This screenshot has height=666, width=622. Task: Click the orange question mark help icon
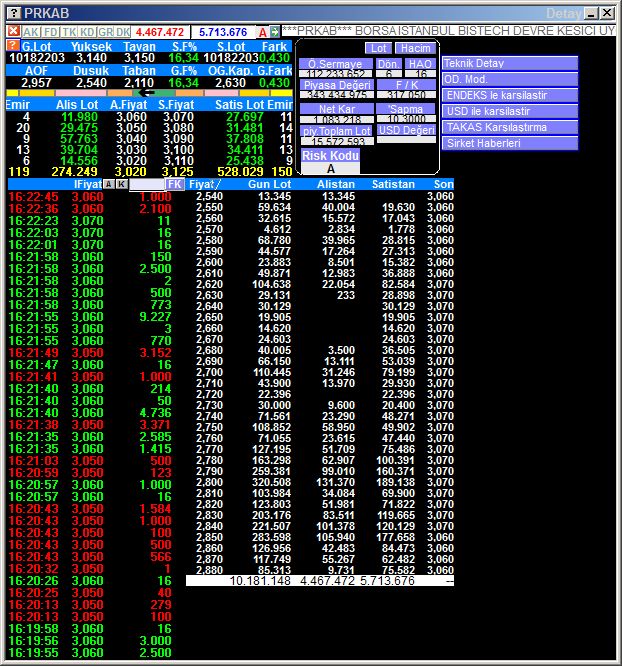coord(12,46)
